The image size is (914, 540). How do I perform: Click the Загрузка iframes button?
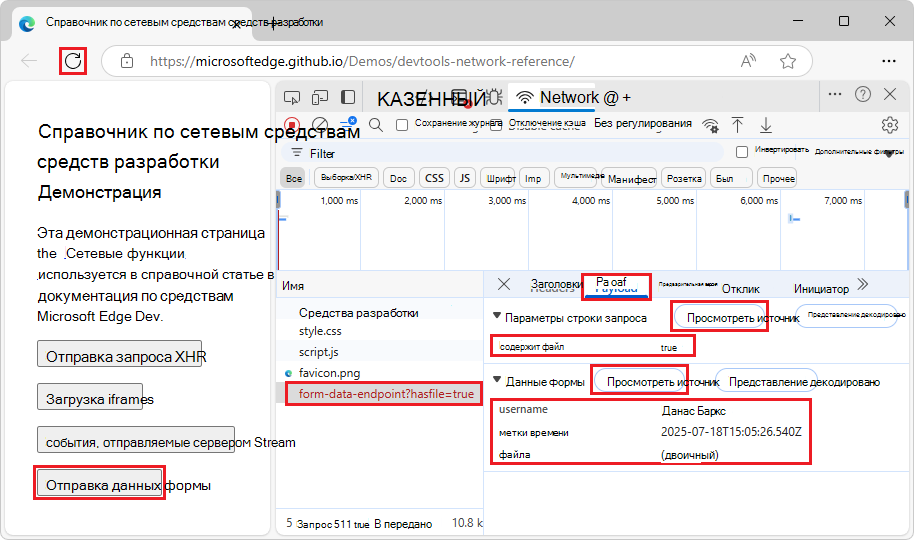(x=90, y=397)
